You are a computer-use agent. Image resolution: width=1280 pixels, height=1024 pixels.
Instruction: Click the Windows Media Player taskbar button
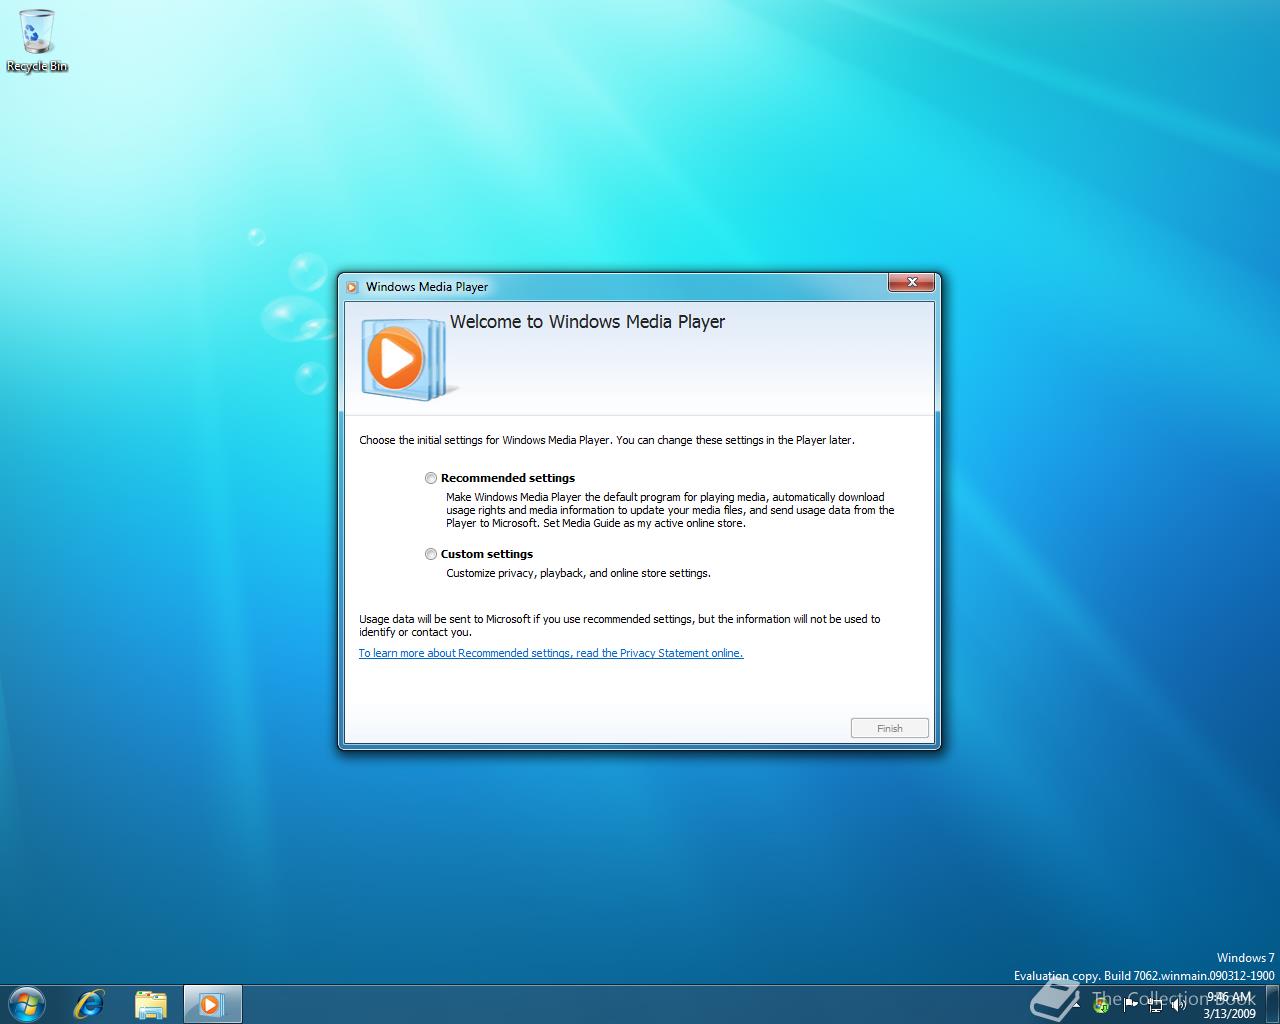click(212, 1004)
